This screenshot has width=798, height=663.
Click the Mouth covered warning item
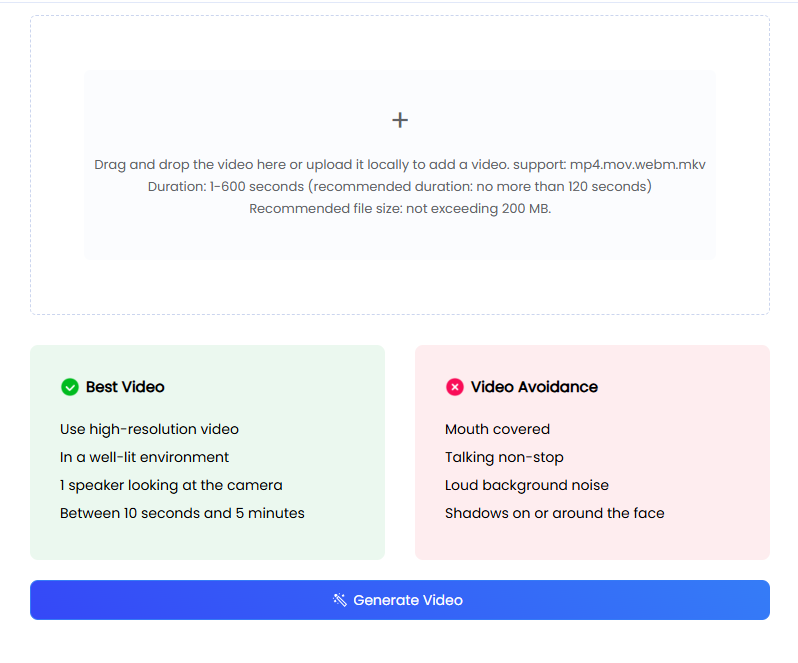(x=497, y=429)
